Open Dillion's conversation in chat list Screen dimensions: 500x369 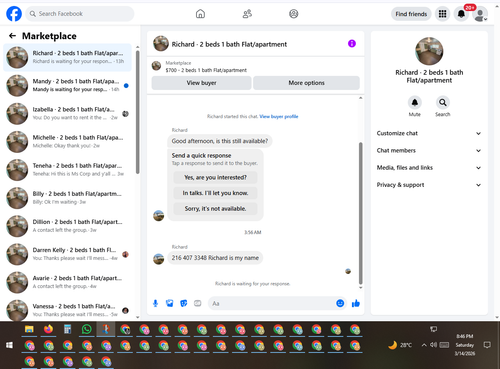click(67, 226)
